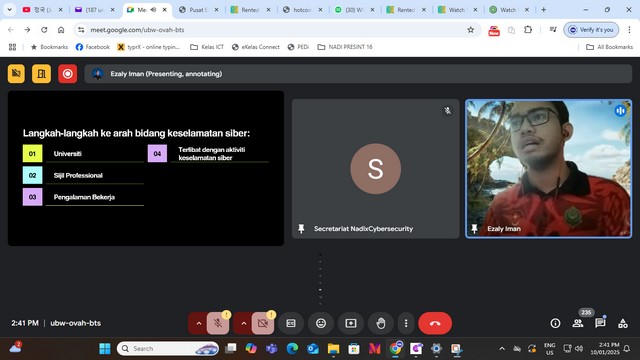Mute the audio of the Meet tab
This screenshot has width=640, height=360.
click(153, 10)
